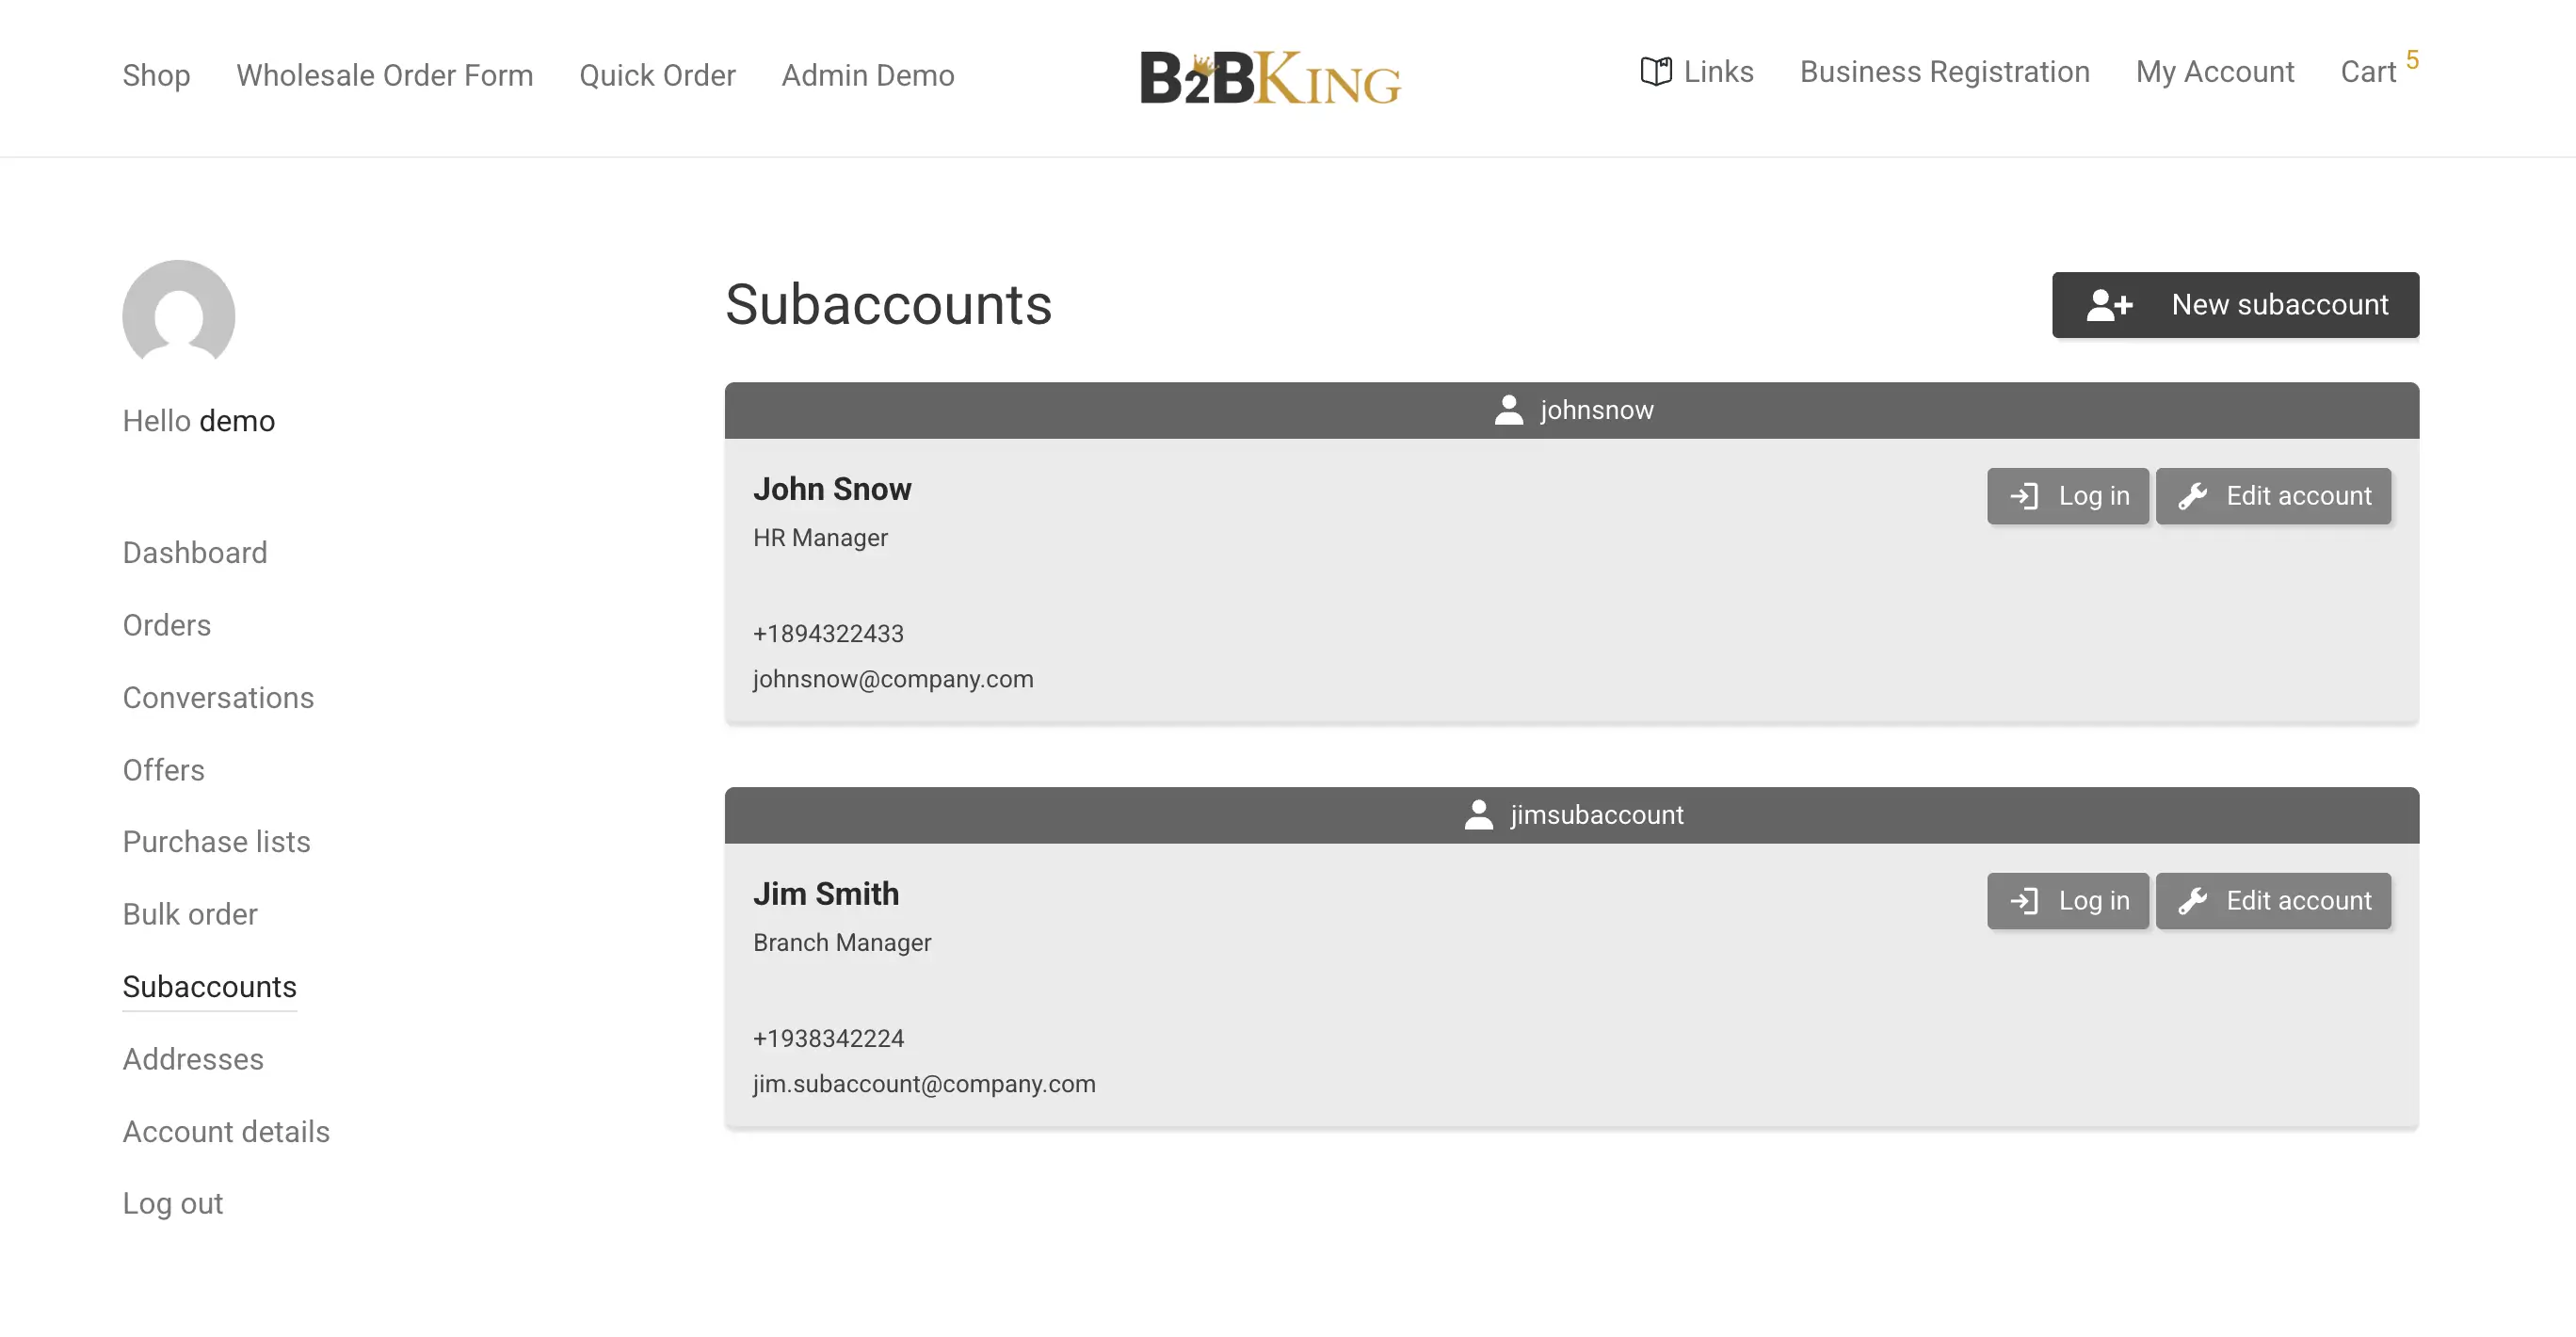The width and height of the screenshot is (2576, 1337).
Task: Click the wrench icon for John Snow
Action: [x=2192, y=496]
